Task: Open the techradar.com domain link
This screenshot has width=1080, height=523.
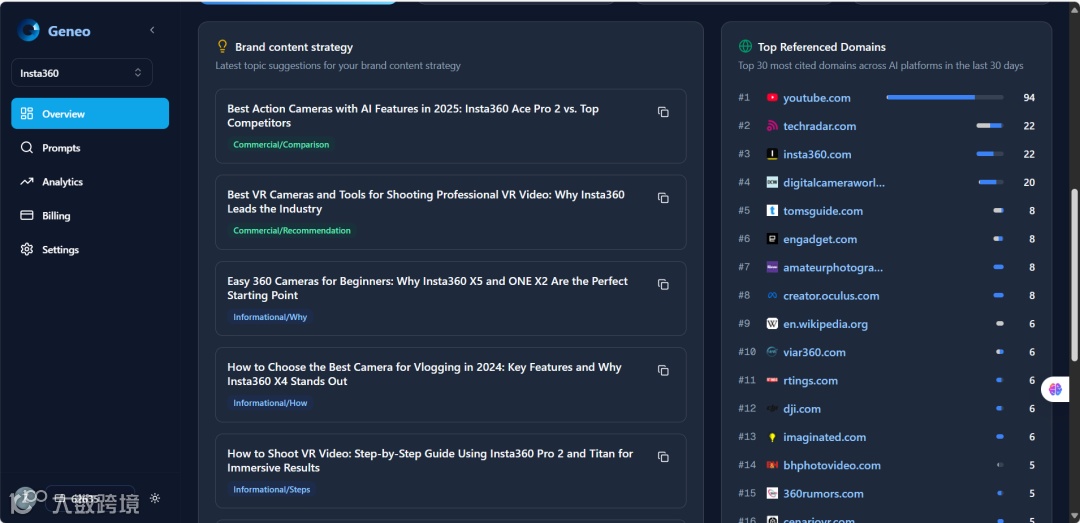Action: click(x=820, y=126)
